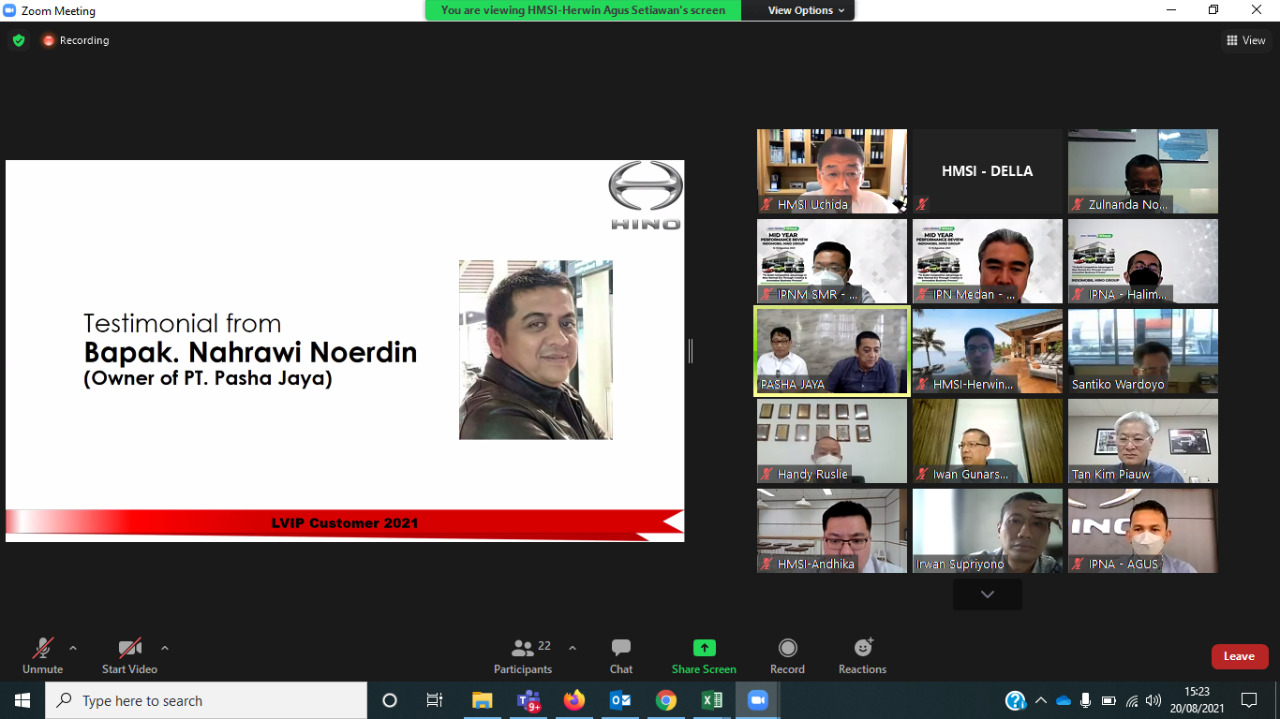
Task: Select the PASHA JAYA video thumbnail
Action: (x=831, y=351)
